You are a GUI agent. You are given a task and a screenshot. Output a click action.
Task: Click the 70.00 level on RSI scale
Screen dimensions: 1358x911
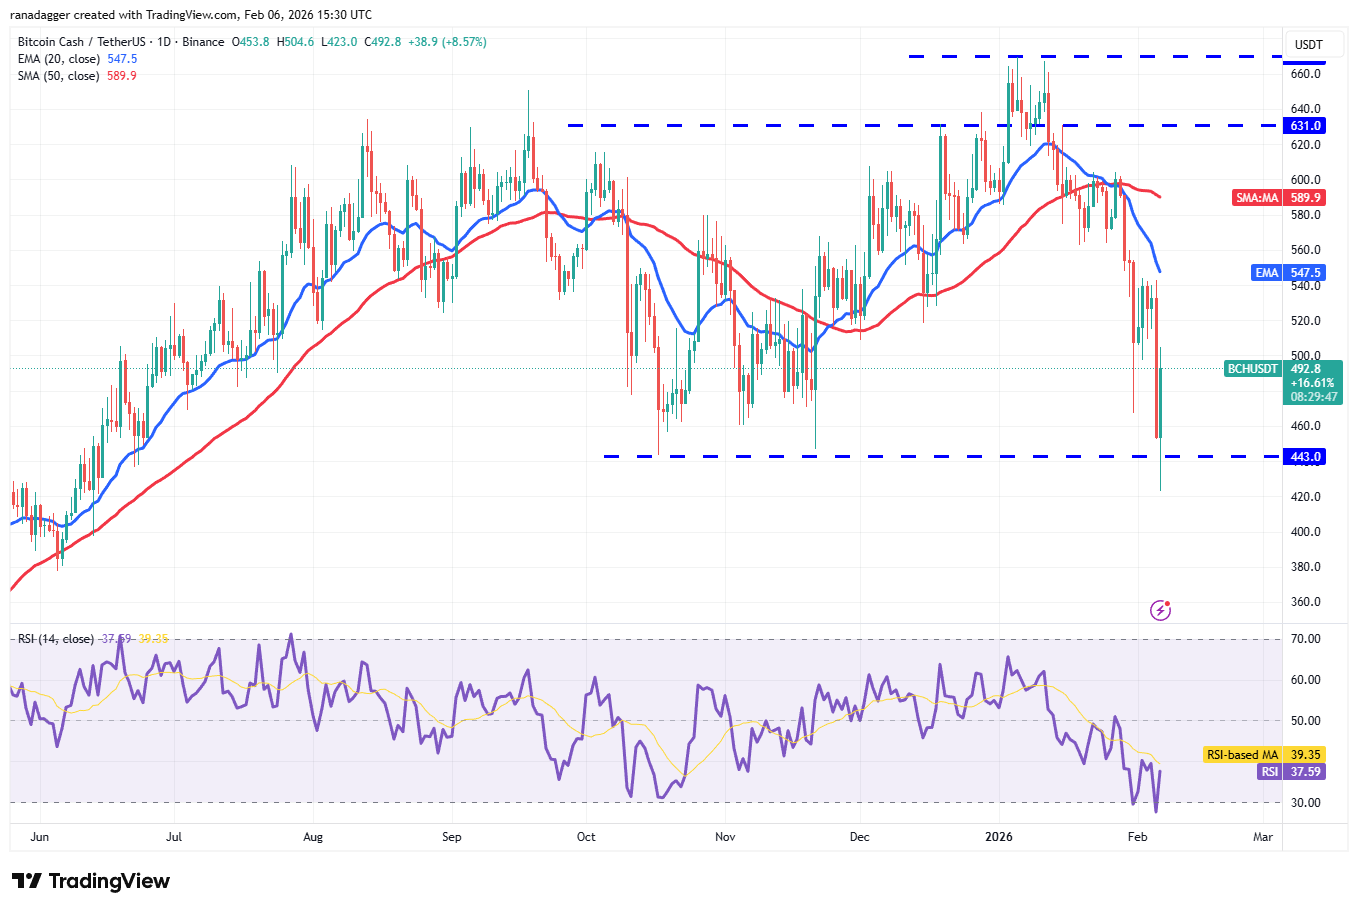[1305, 639]
